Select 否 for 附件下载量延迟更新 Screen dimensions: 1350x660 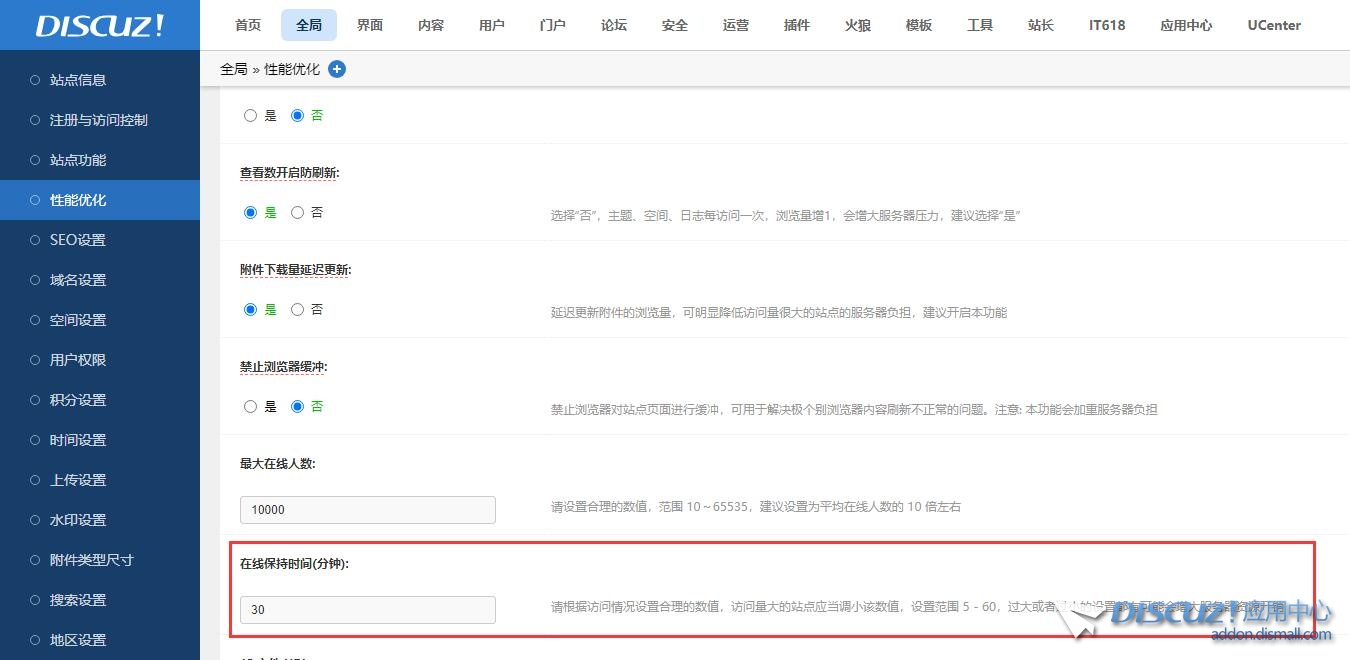(x=297, y=310)
